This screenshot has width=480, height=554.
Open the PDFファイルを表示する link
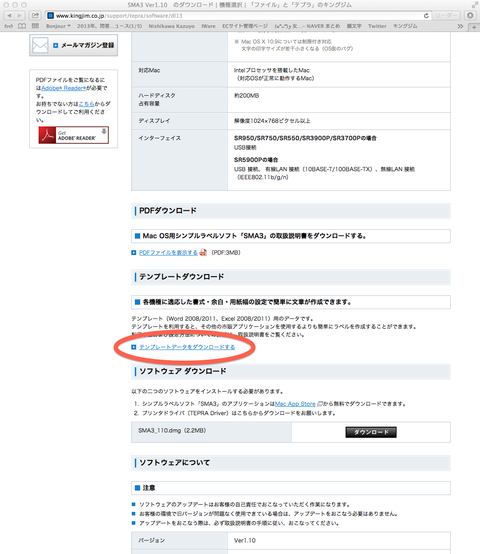point(168,253)
